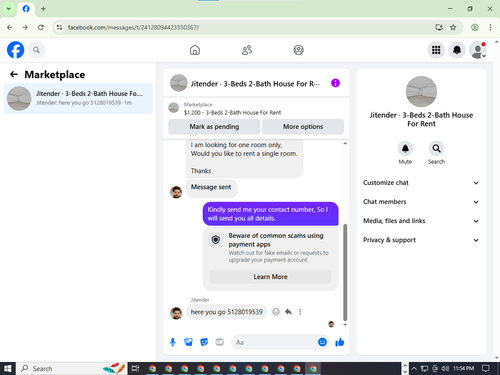Click the volume icon in system tray

click(x=445, y=368)
